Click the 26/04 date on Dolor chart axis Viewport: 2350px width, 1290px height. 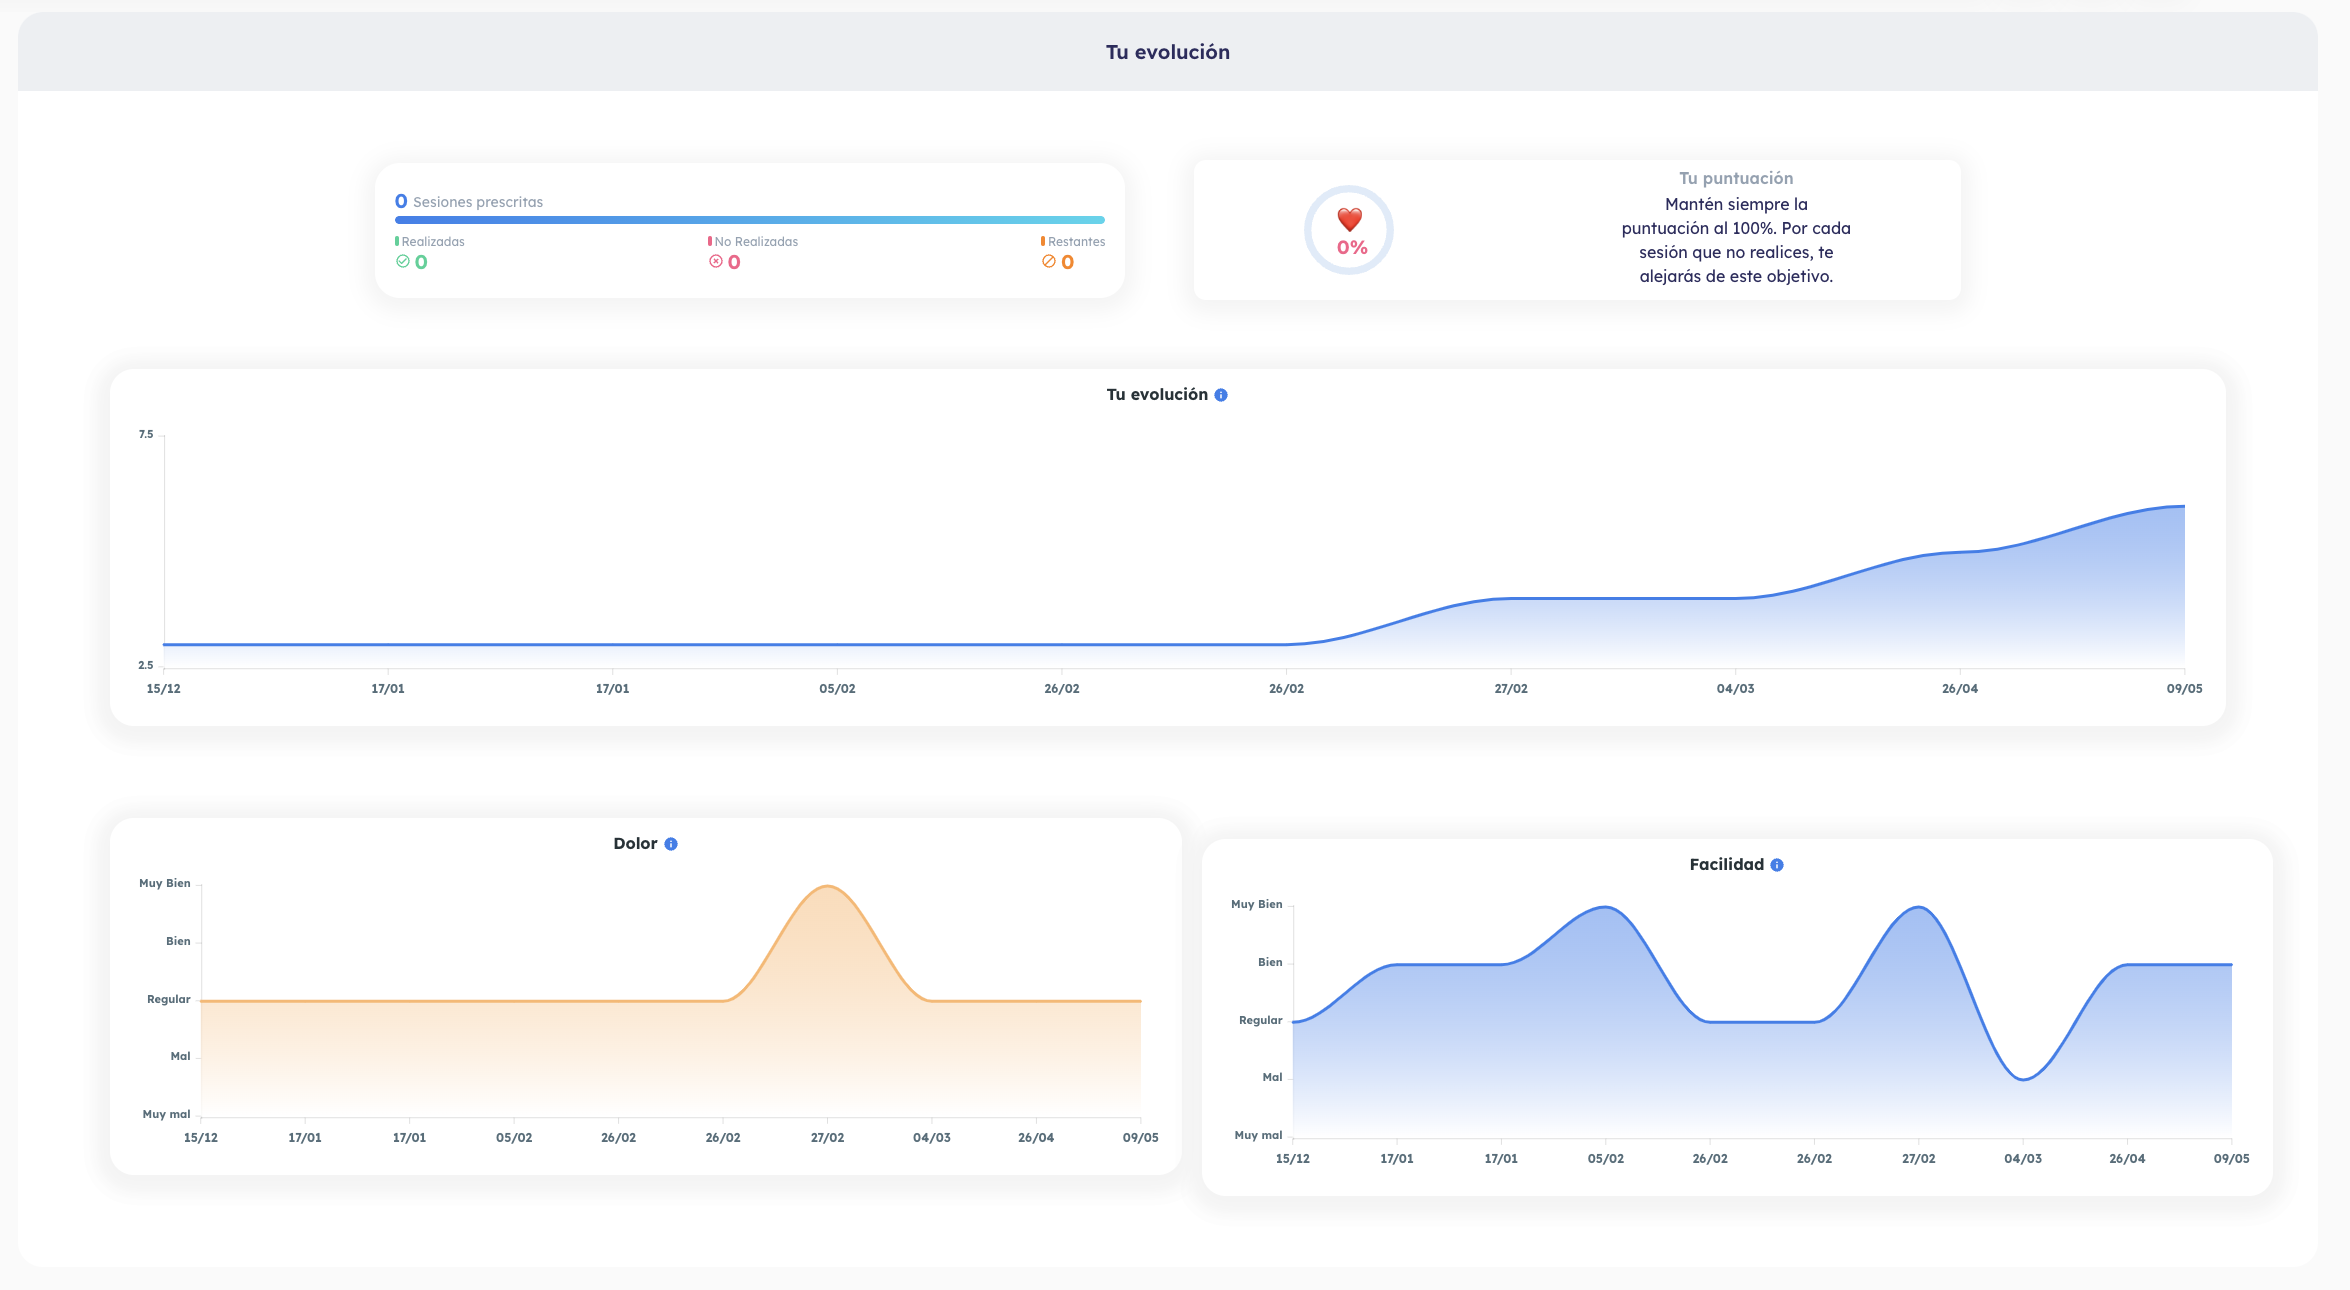(1036, 1138)
